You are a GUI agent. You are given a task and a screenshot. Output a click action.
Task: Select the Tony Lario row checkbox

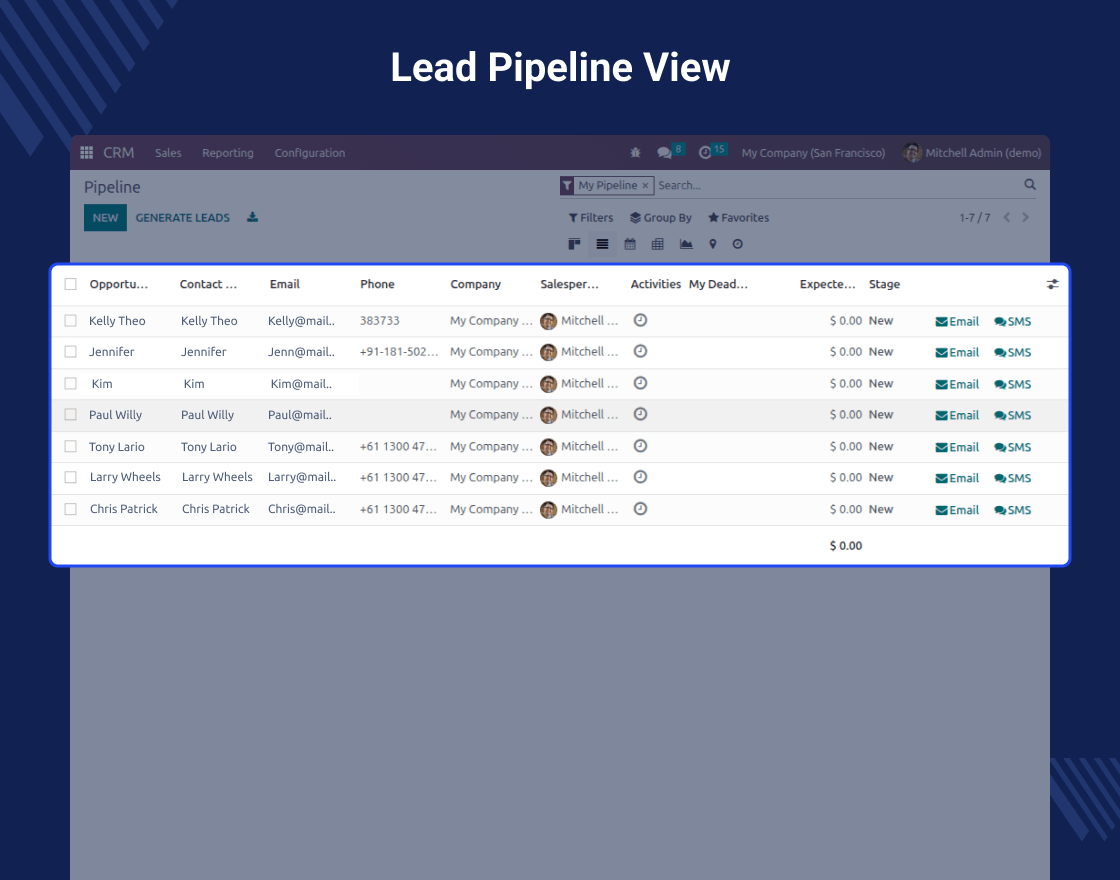coord(71,446)
